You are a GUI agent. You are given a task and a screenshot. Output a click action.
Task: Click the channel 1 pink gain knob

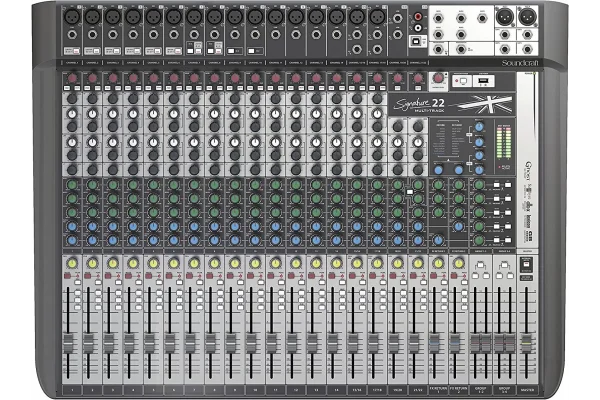[72, 78]
